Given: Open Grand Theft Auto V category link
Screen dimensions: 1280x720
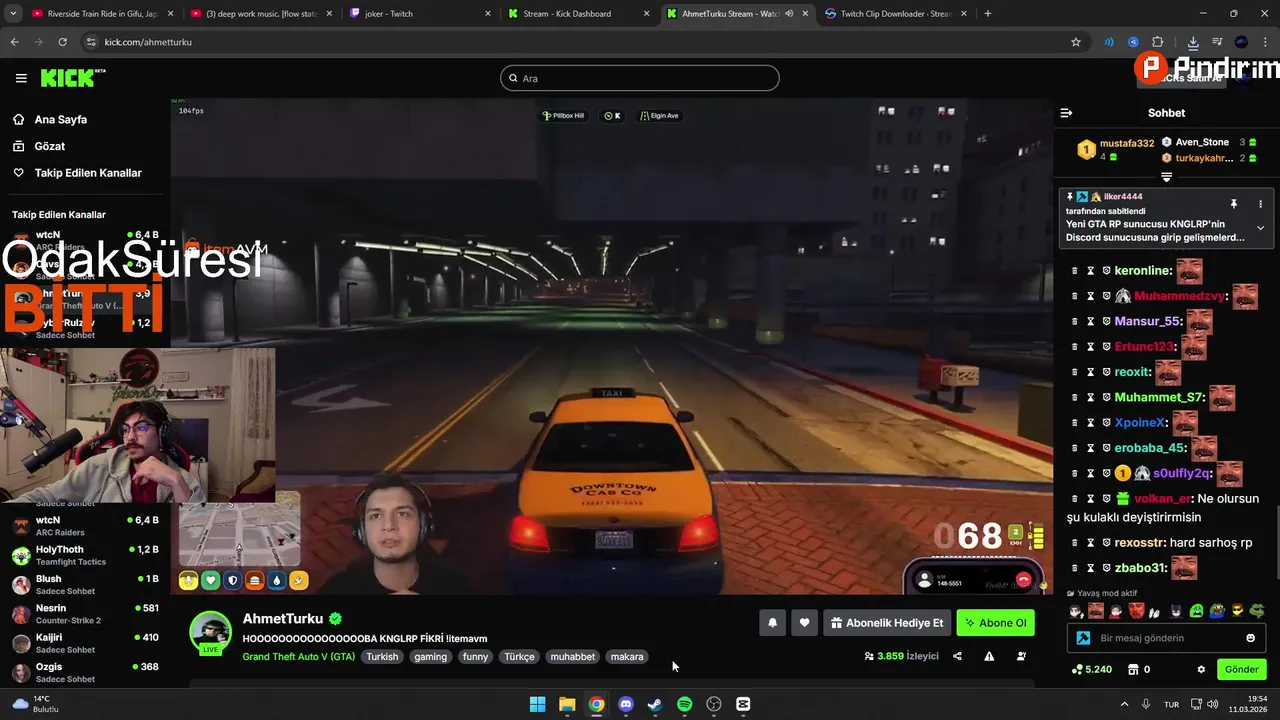Looking at the screenshot, I should (298, 657).
